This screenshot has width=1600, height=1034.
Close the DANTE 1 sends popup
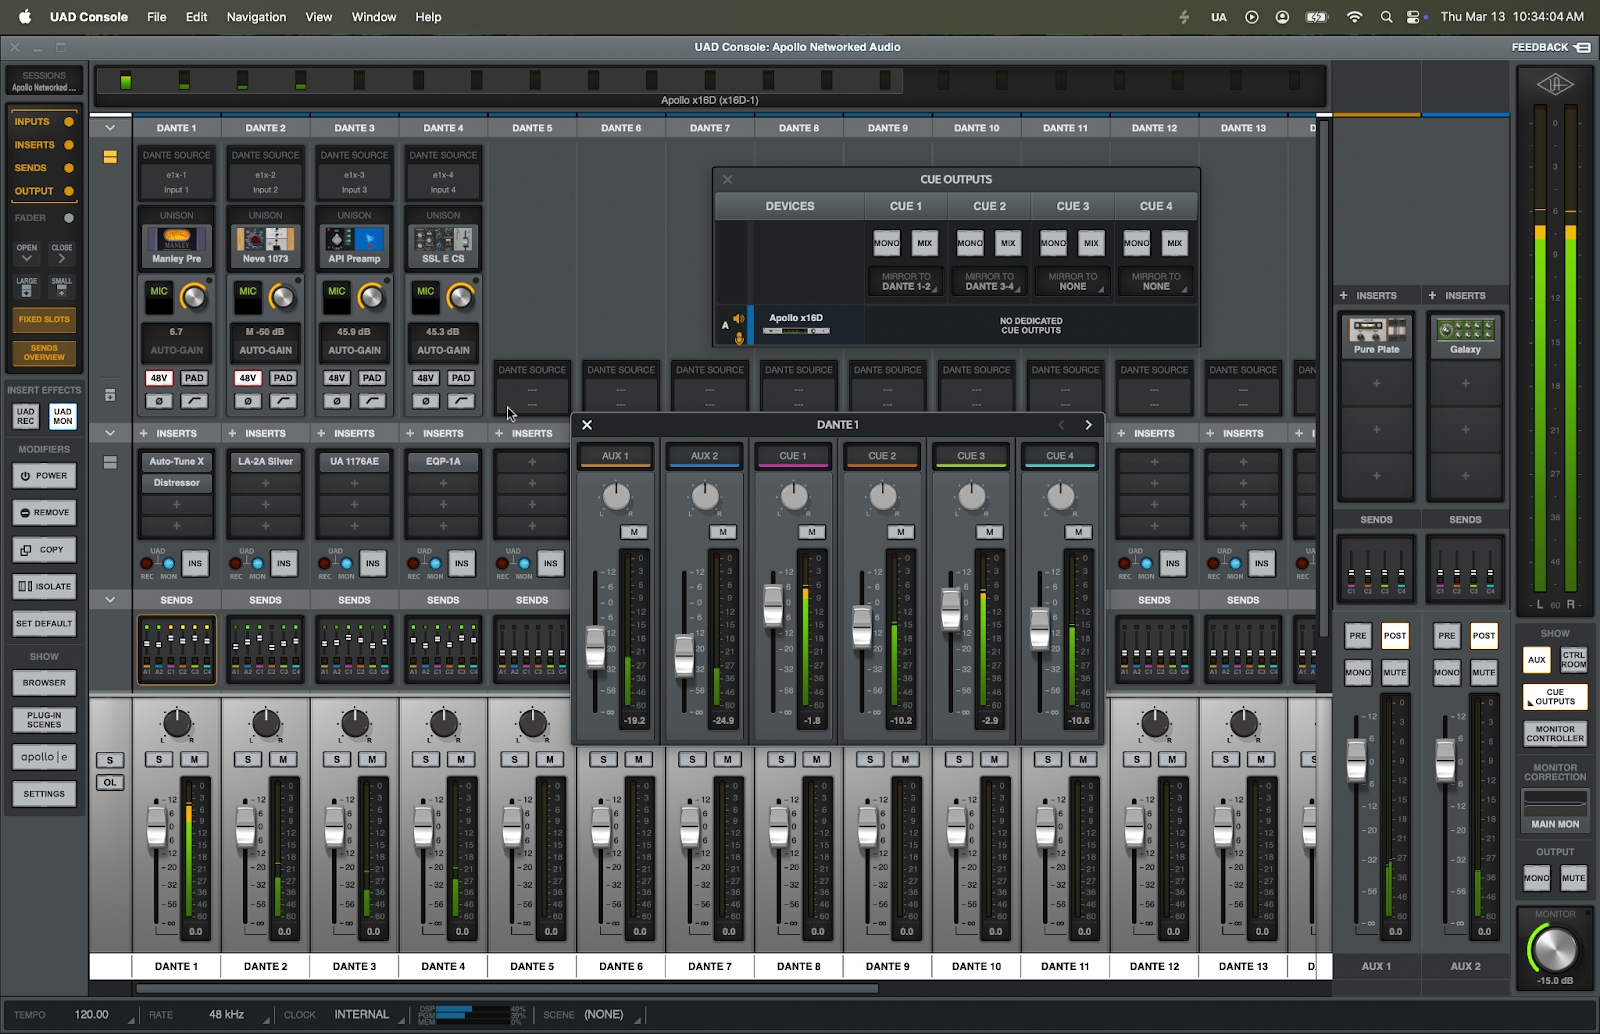(x=587, y=425)
